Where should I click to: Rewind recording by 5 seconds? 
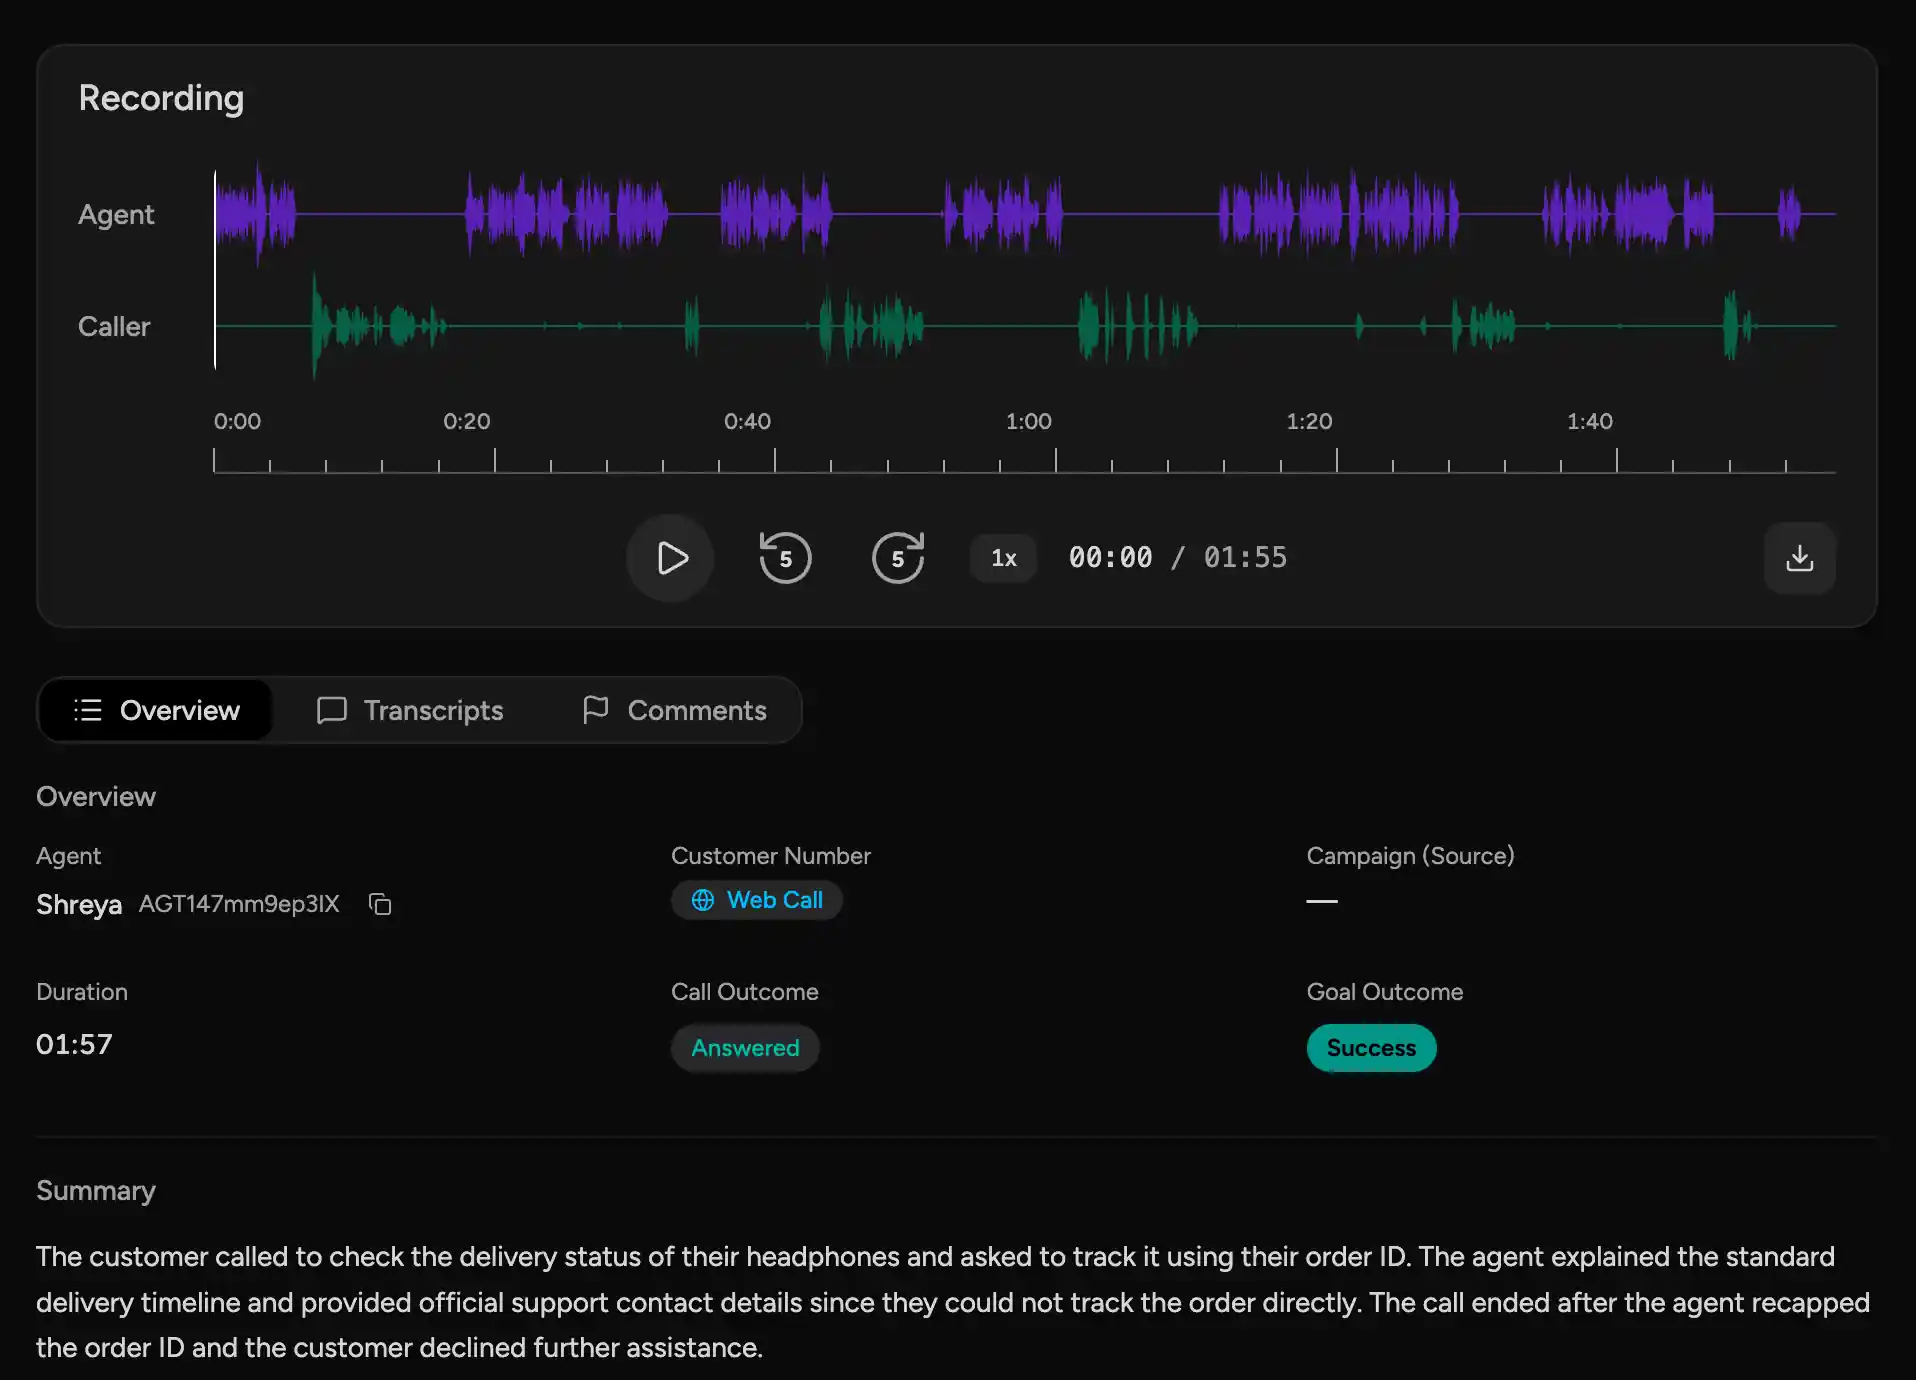point(785,558)
